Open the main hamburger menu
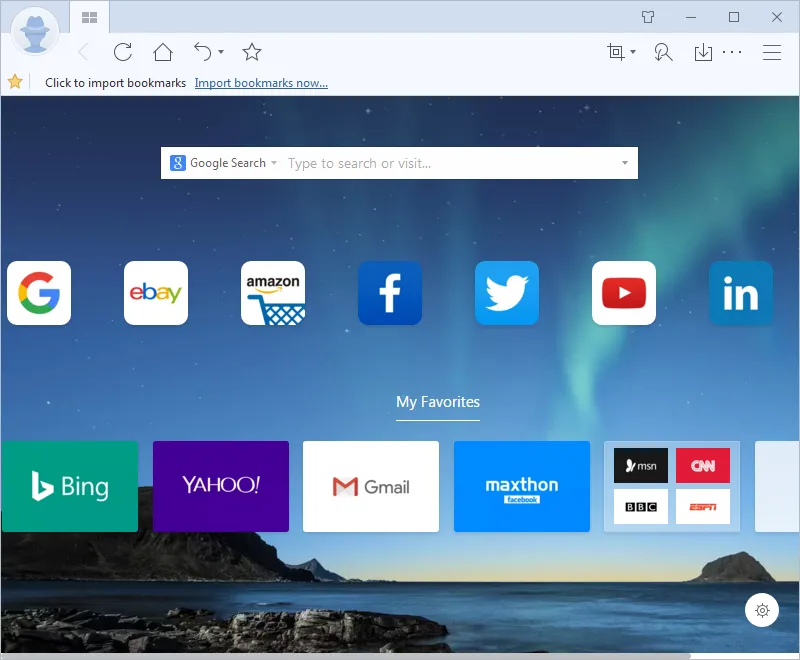 pyautogui.click(x=771, y=52)
